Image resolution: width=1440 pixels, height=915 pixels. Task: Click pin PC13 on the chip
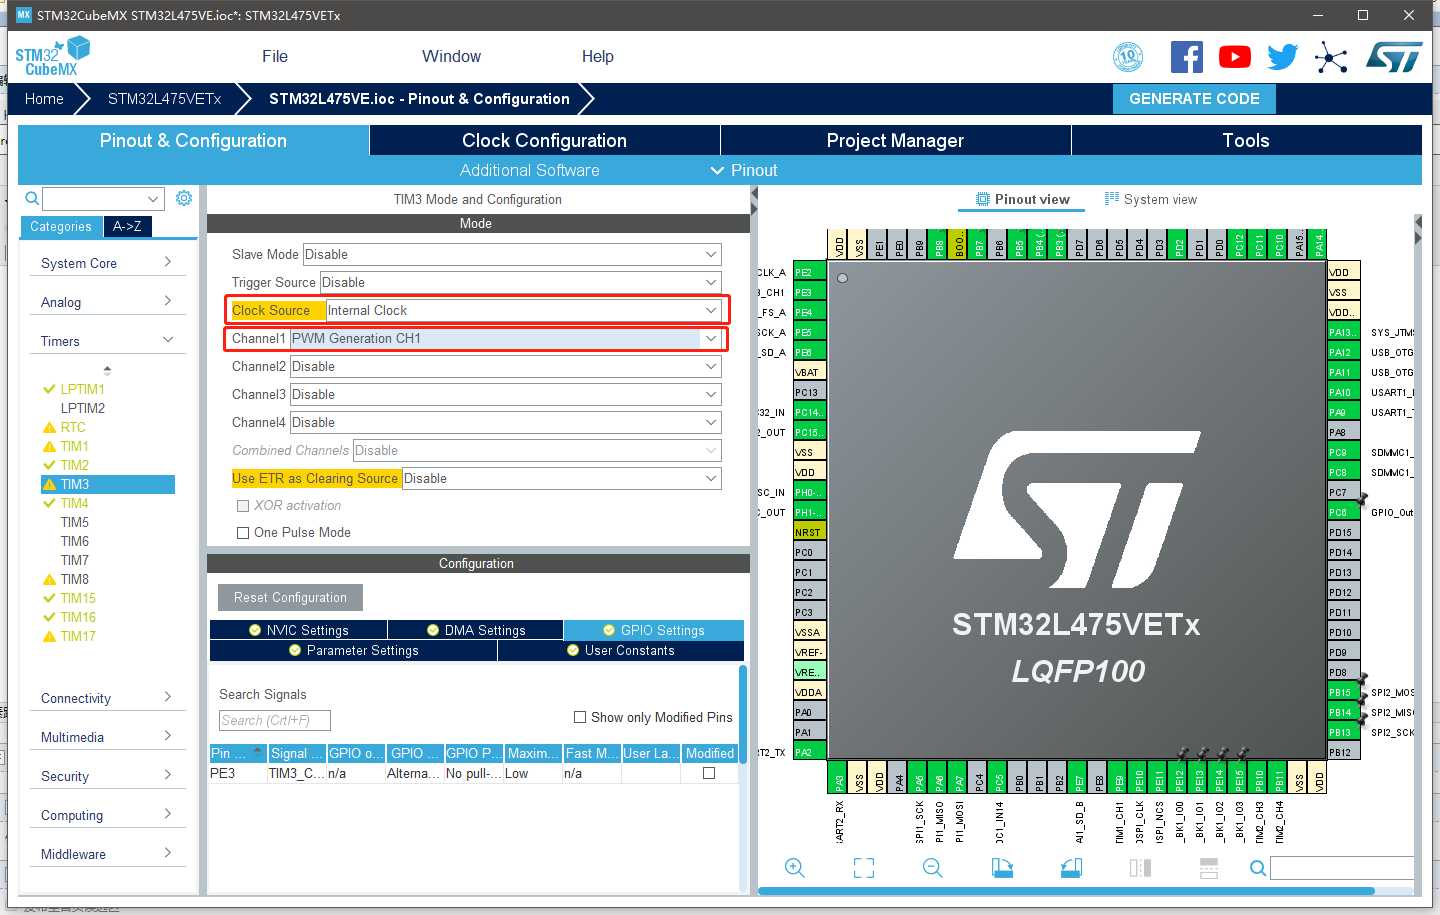(809, 392)
